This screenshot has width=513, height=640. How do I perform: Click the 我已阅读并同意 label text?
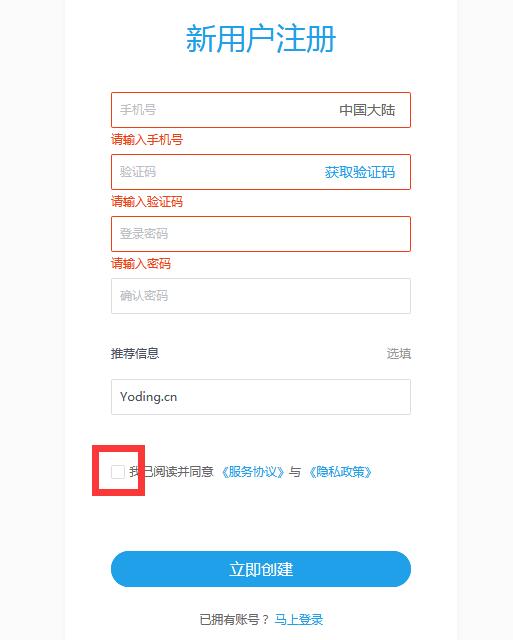171,472
